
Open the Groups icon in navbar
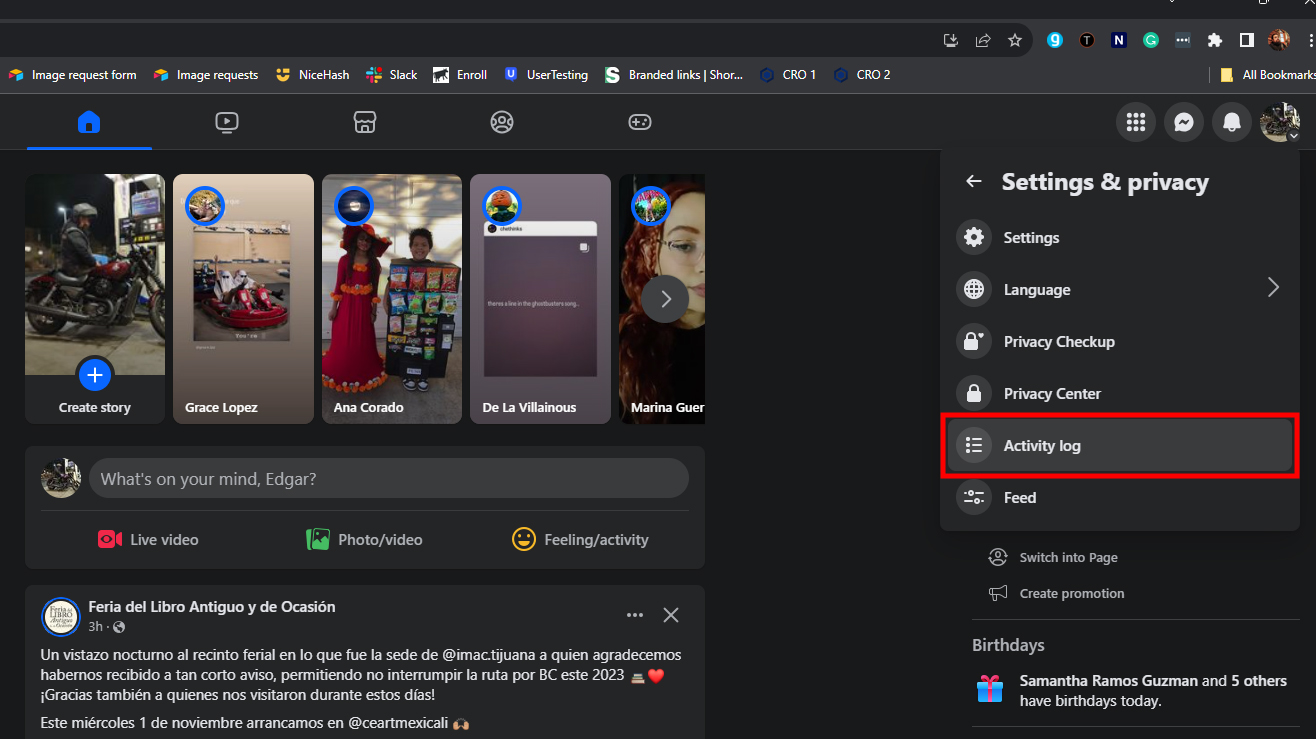point(502,122)
